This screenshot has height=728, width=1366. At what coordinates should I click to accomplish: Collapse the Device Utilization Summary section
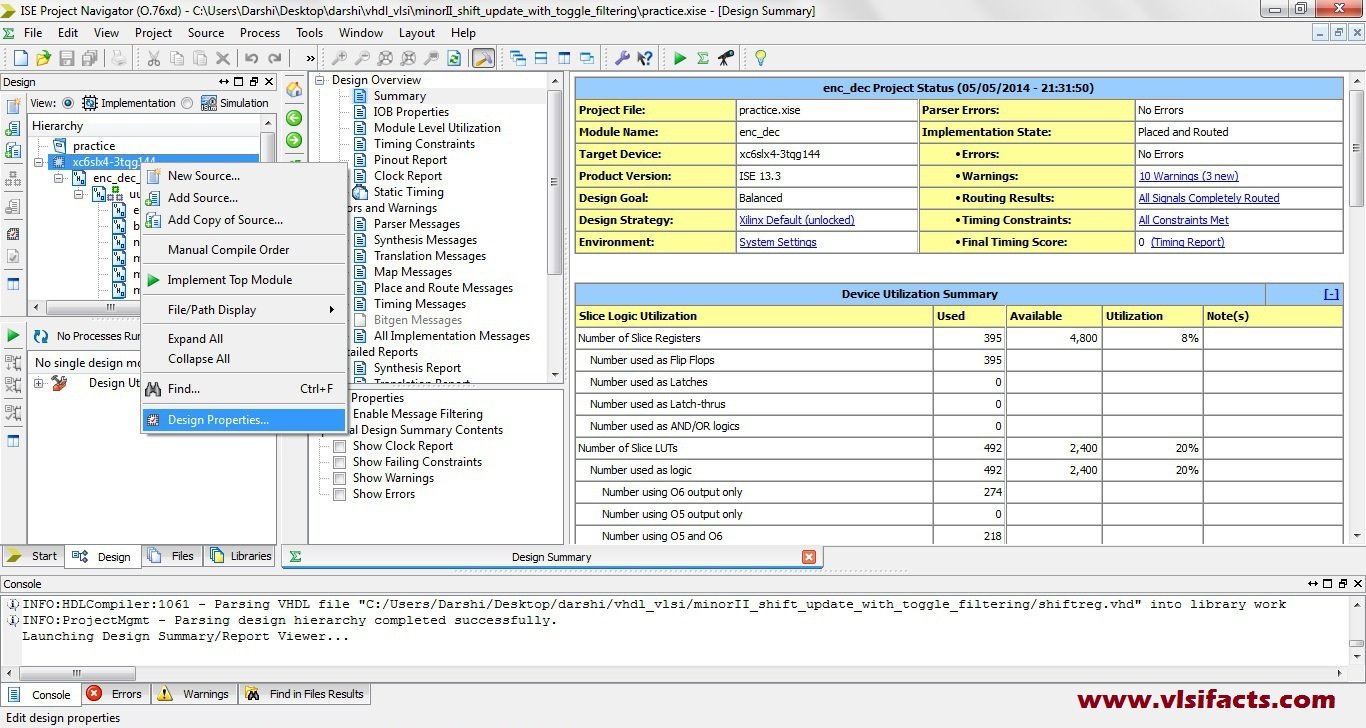click(1331, 294)
